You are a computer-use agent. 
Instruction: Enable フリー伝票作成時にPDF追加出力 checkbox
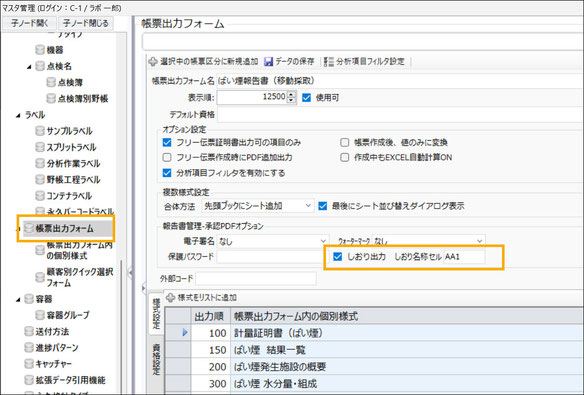(x=167, y=157)
